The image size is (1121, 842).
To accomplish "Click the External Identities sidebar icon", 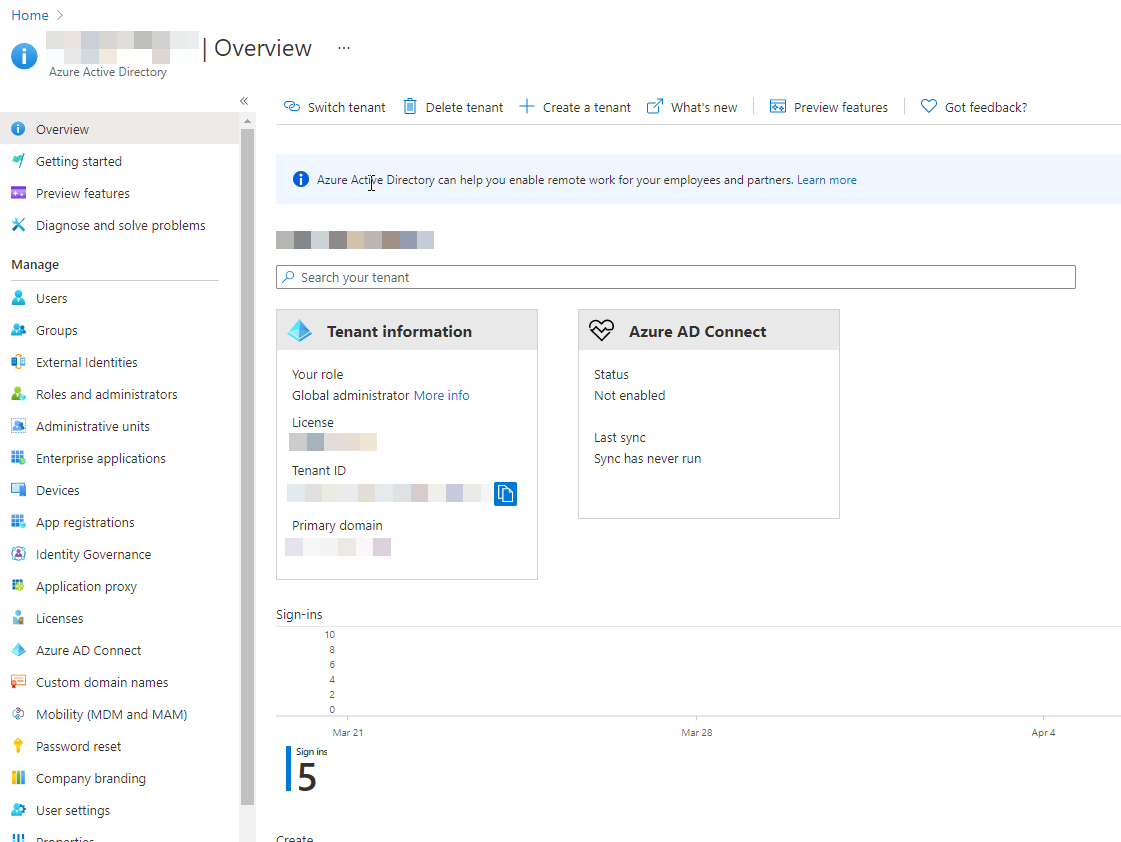I will 19,362.
